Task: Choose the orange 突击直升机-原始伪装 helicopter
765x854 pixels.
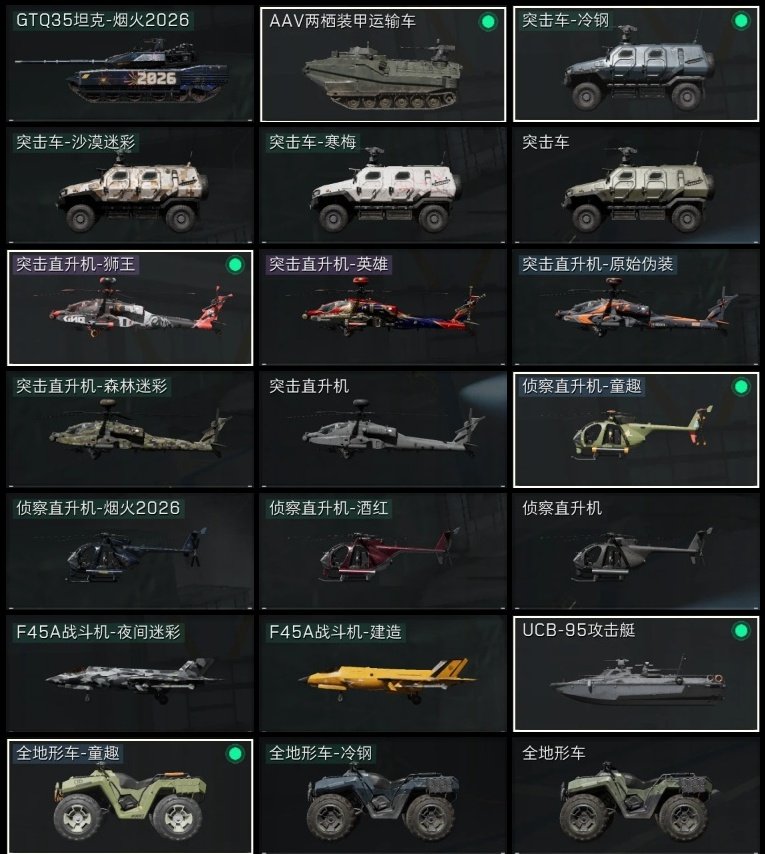Action: pos(636,308)
